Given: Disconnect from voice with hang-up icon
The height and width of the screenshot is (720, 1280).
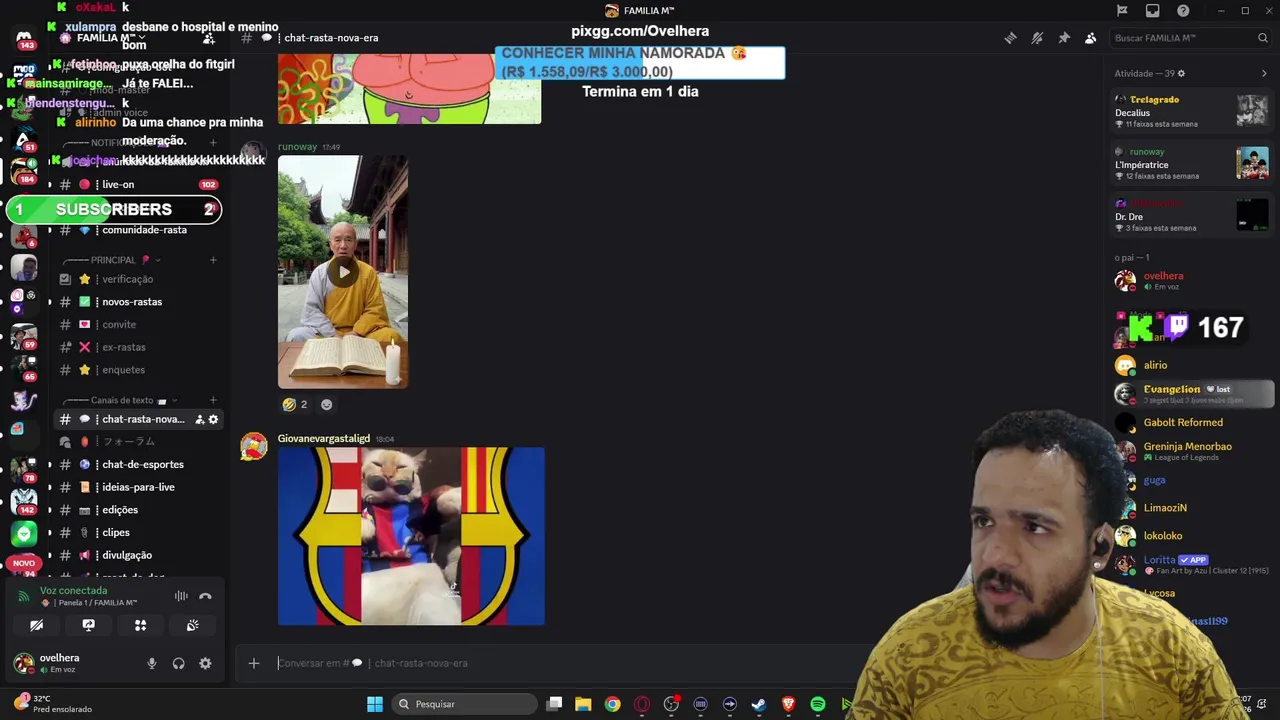Looking at the screenshot, I should [205, 596].
